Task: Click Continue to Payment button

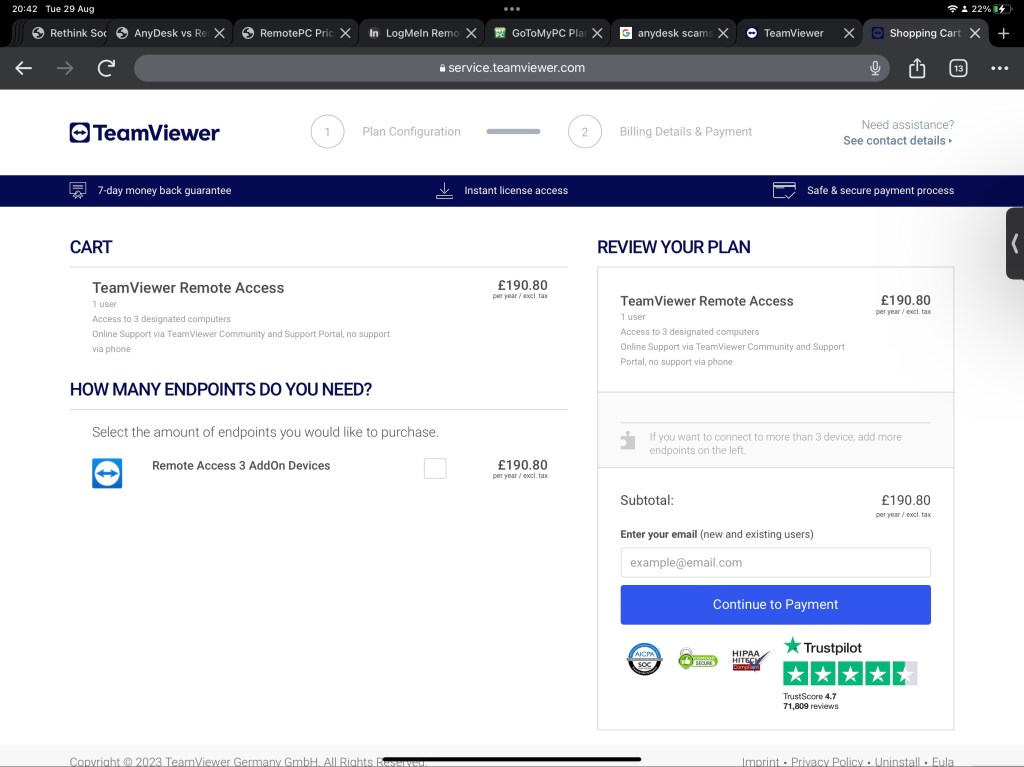Action: (x=775, y=605)
